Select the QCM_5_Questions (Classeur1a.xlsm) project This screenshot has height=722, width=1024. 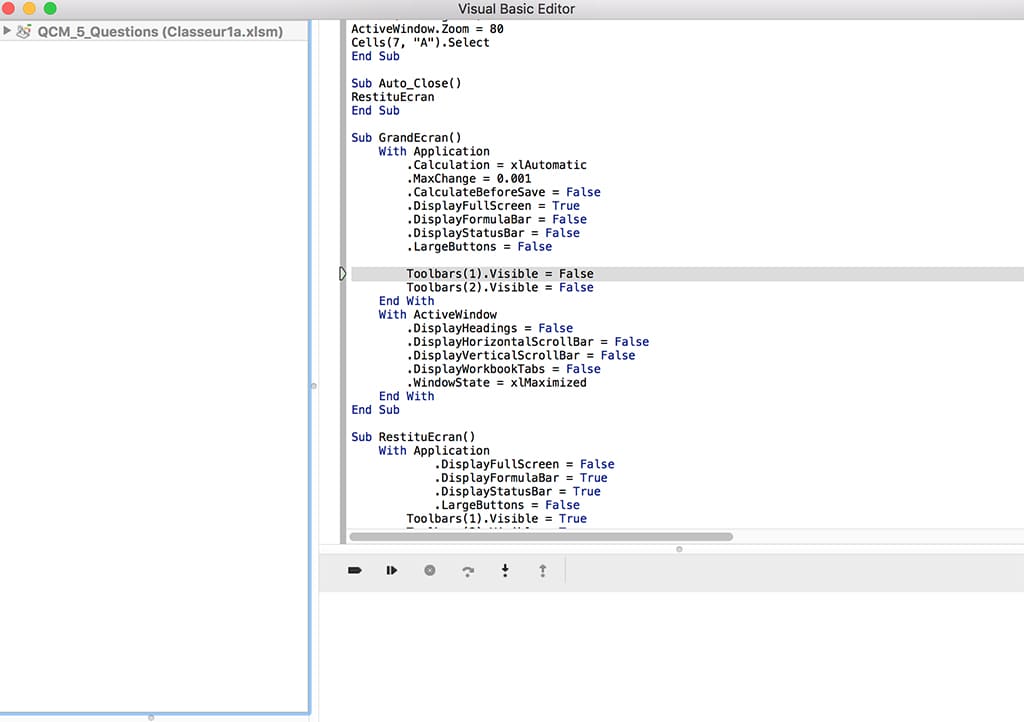coord(160,32)
